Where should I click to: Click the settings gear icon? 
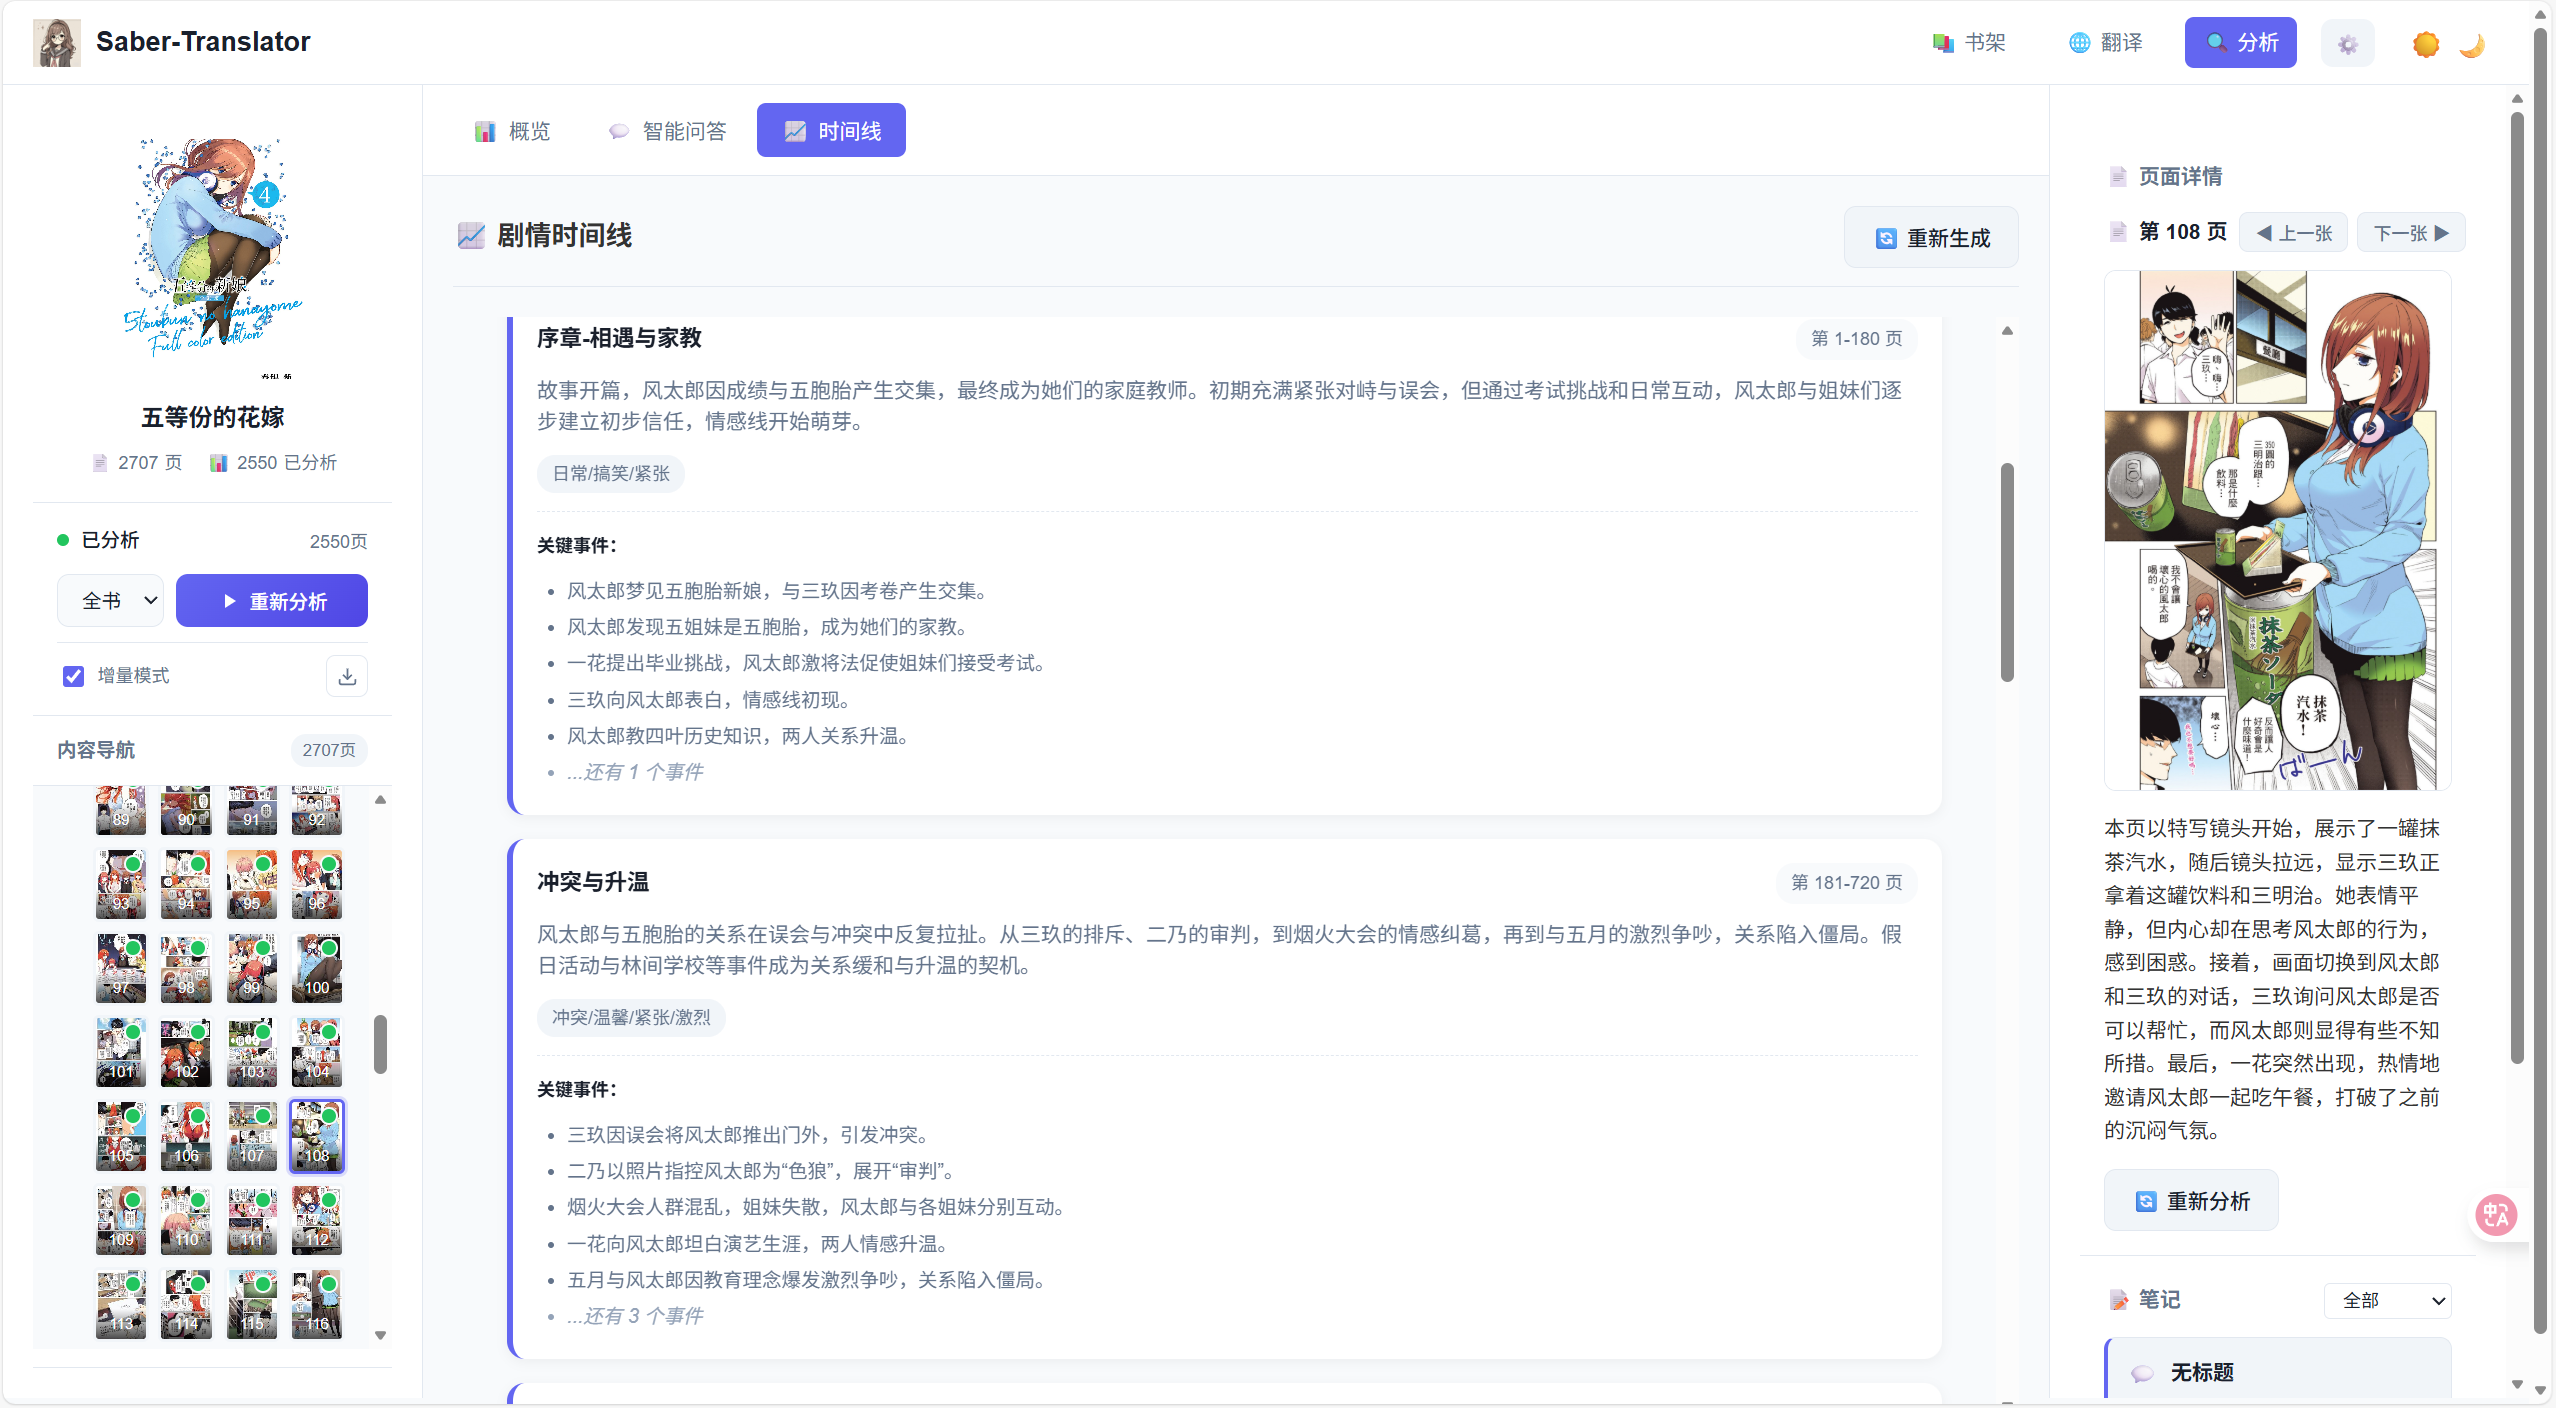(2347, 44)
